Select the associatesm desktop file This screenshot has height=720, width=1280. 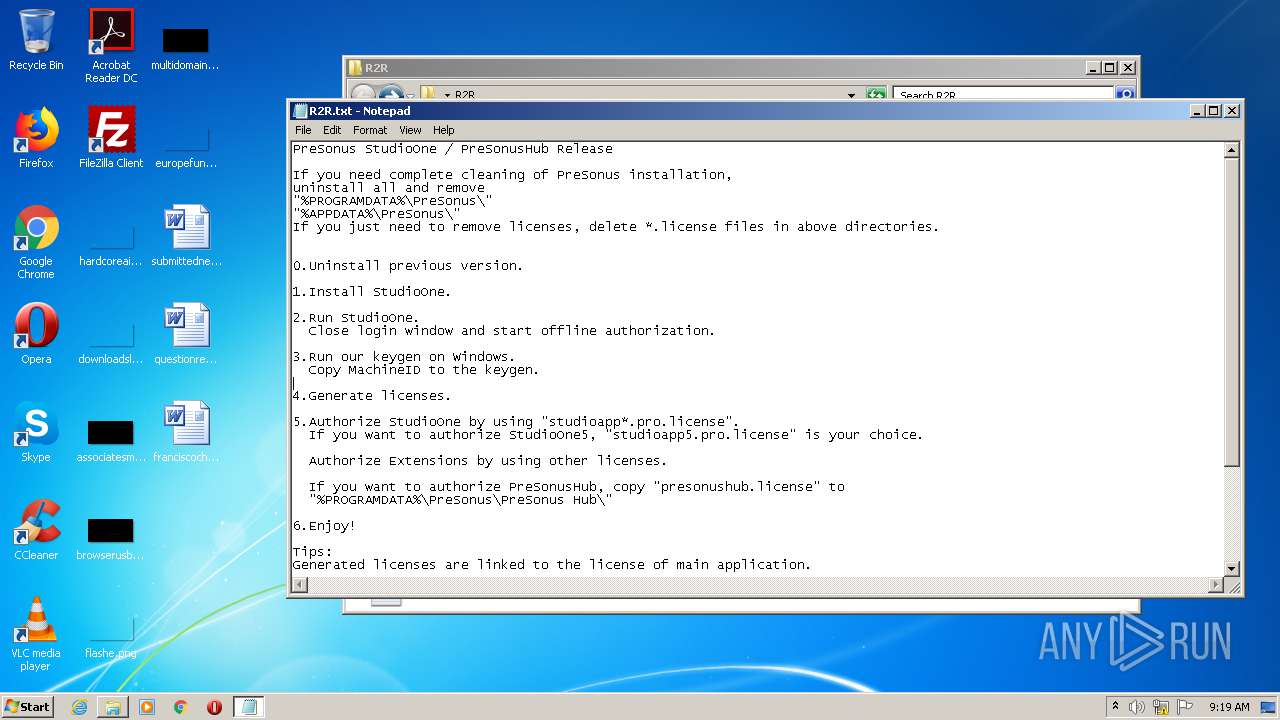111,440
